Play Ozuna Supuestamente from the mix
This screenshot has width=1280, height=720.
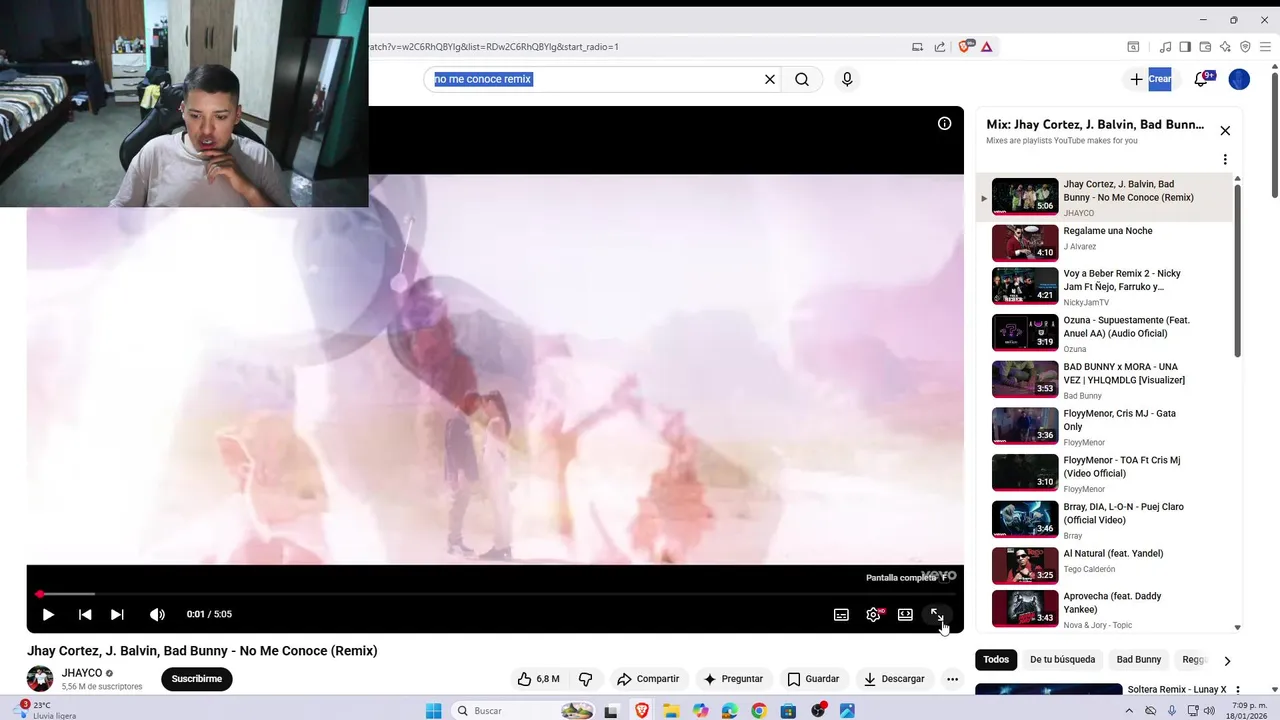pos(1104,333)
